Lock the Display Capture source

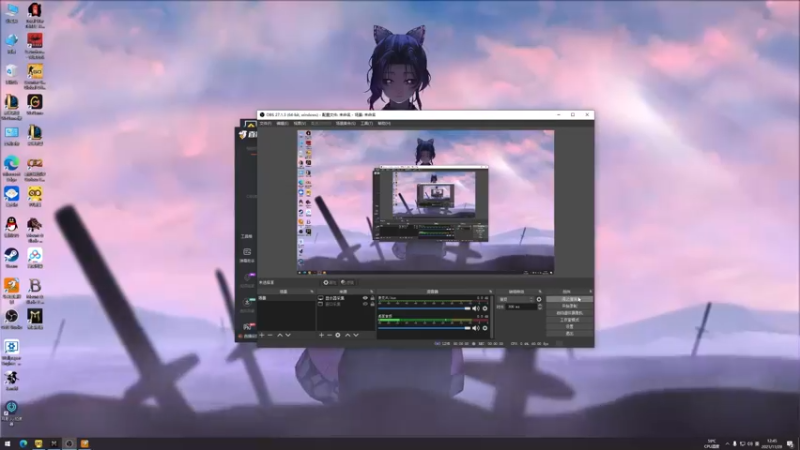pyautogui.click(x=372, y=298)
